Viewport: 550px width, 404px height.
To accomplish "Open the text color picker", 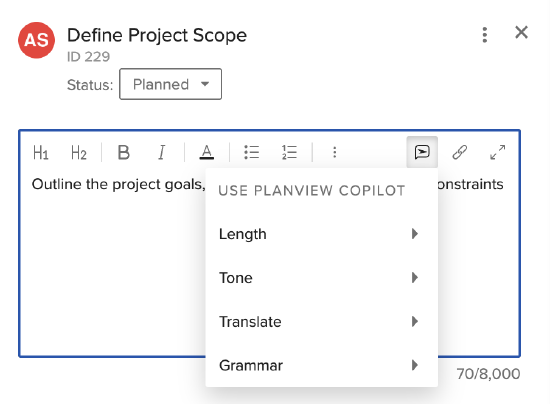I will coord(207,153).
